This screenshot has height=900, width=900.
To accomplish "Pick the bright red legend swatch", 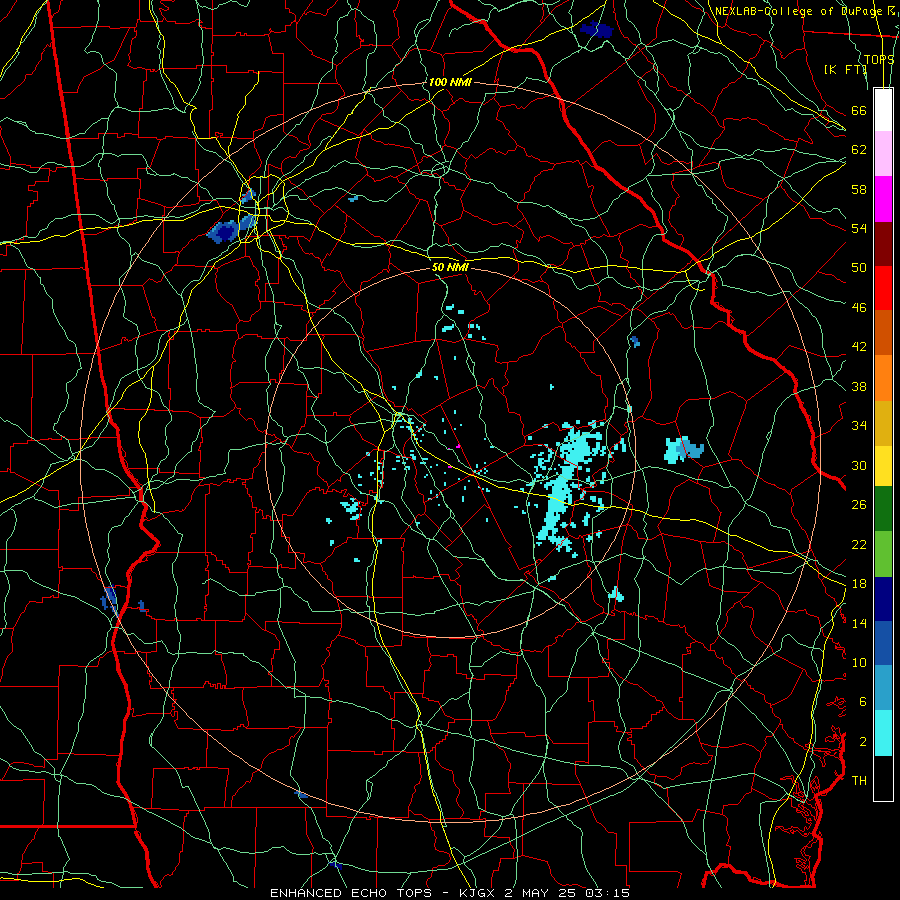I will tap(883, 288).
